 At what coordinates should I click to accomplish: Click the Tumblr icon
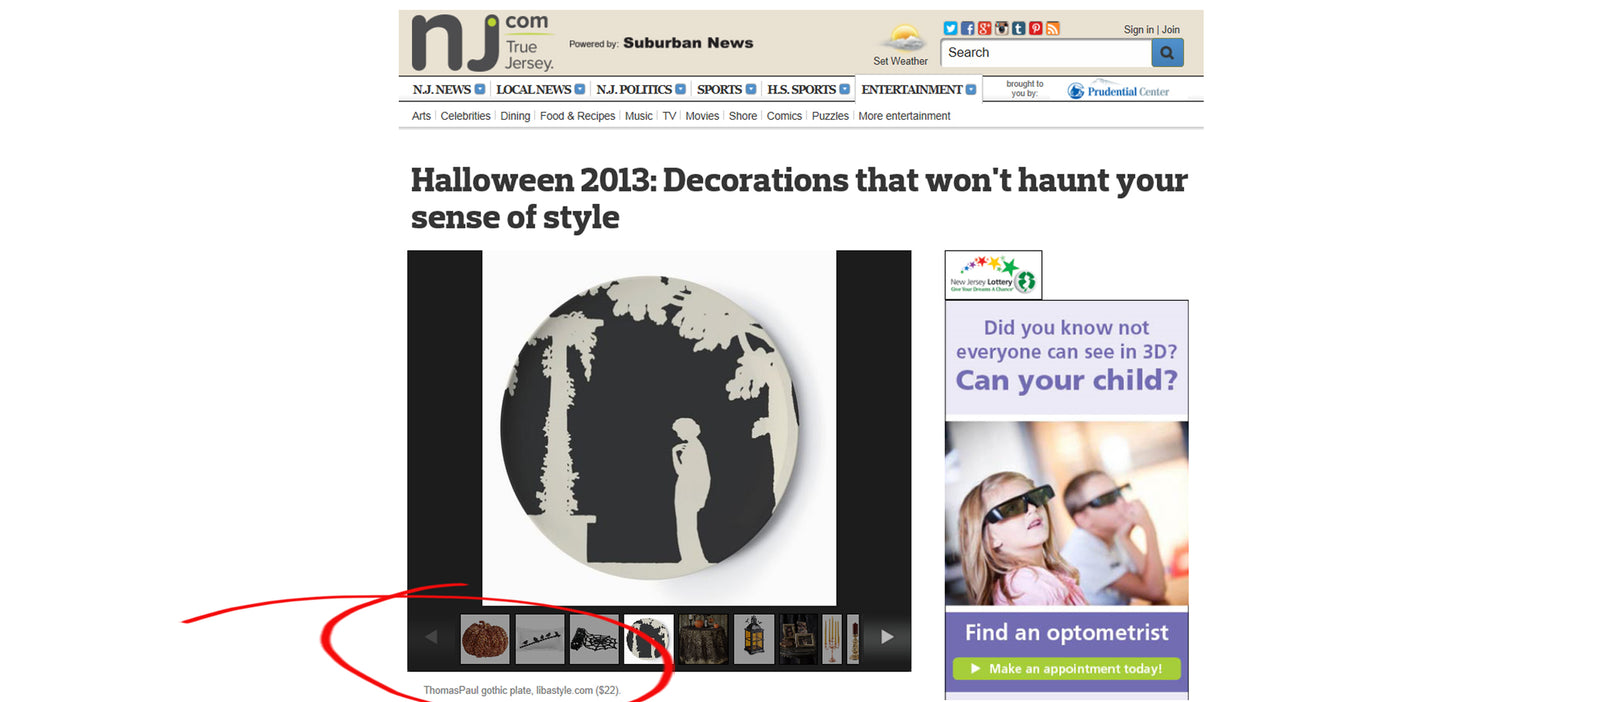click(1018, 29)
